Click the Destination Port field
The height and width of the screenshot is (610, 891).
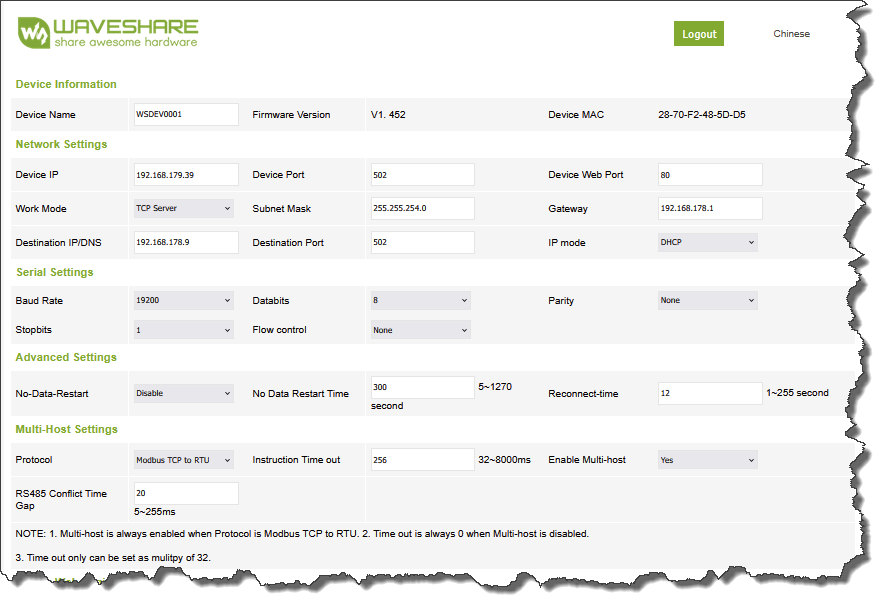(422, 242)
